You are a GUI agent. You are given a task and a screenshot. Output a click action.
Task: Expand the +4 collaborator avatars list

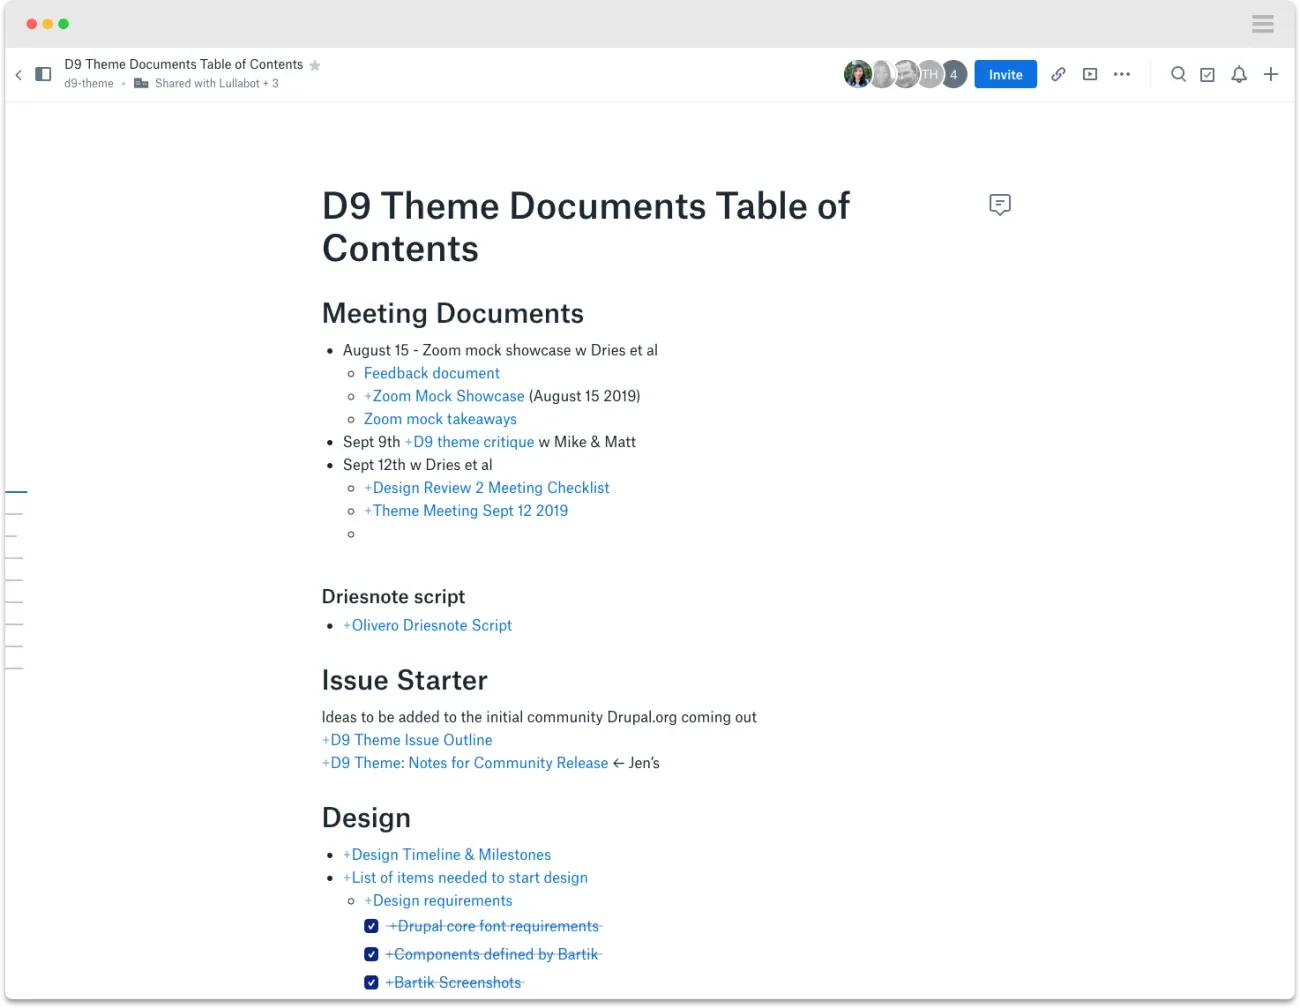tap(952, 74)
